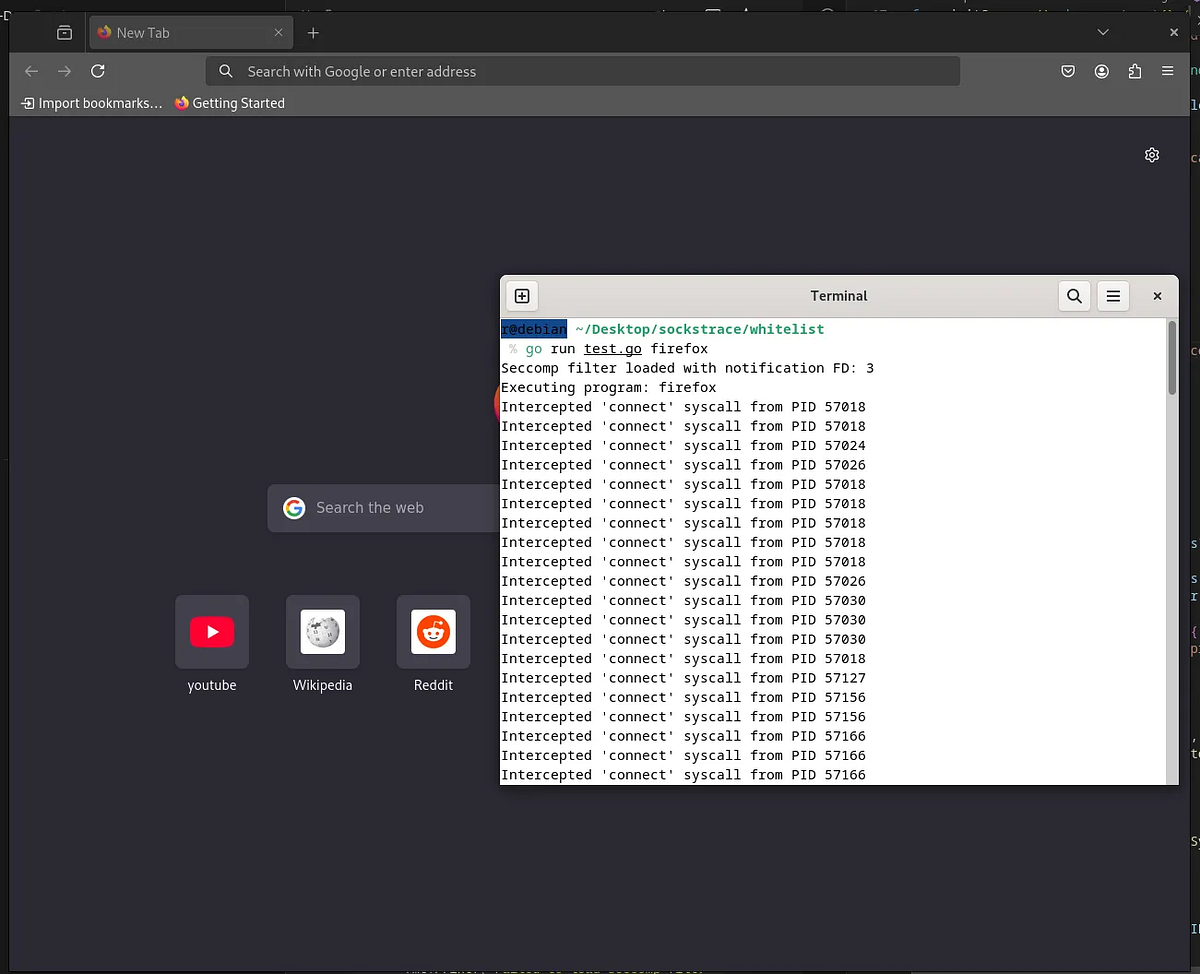The width and height of the screenshot is (1200, 974).
Task: Open new tab page settings gear
Action: tap(1152, 155)
